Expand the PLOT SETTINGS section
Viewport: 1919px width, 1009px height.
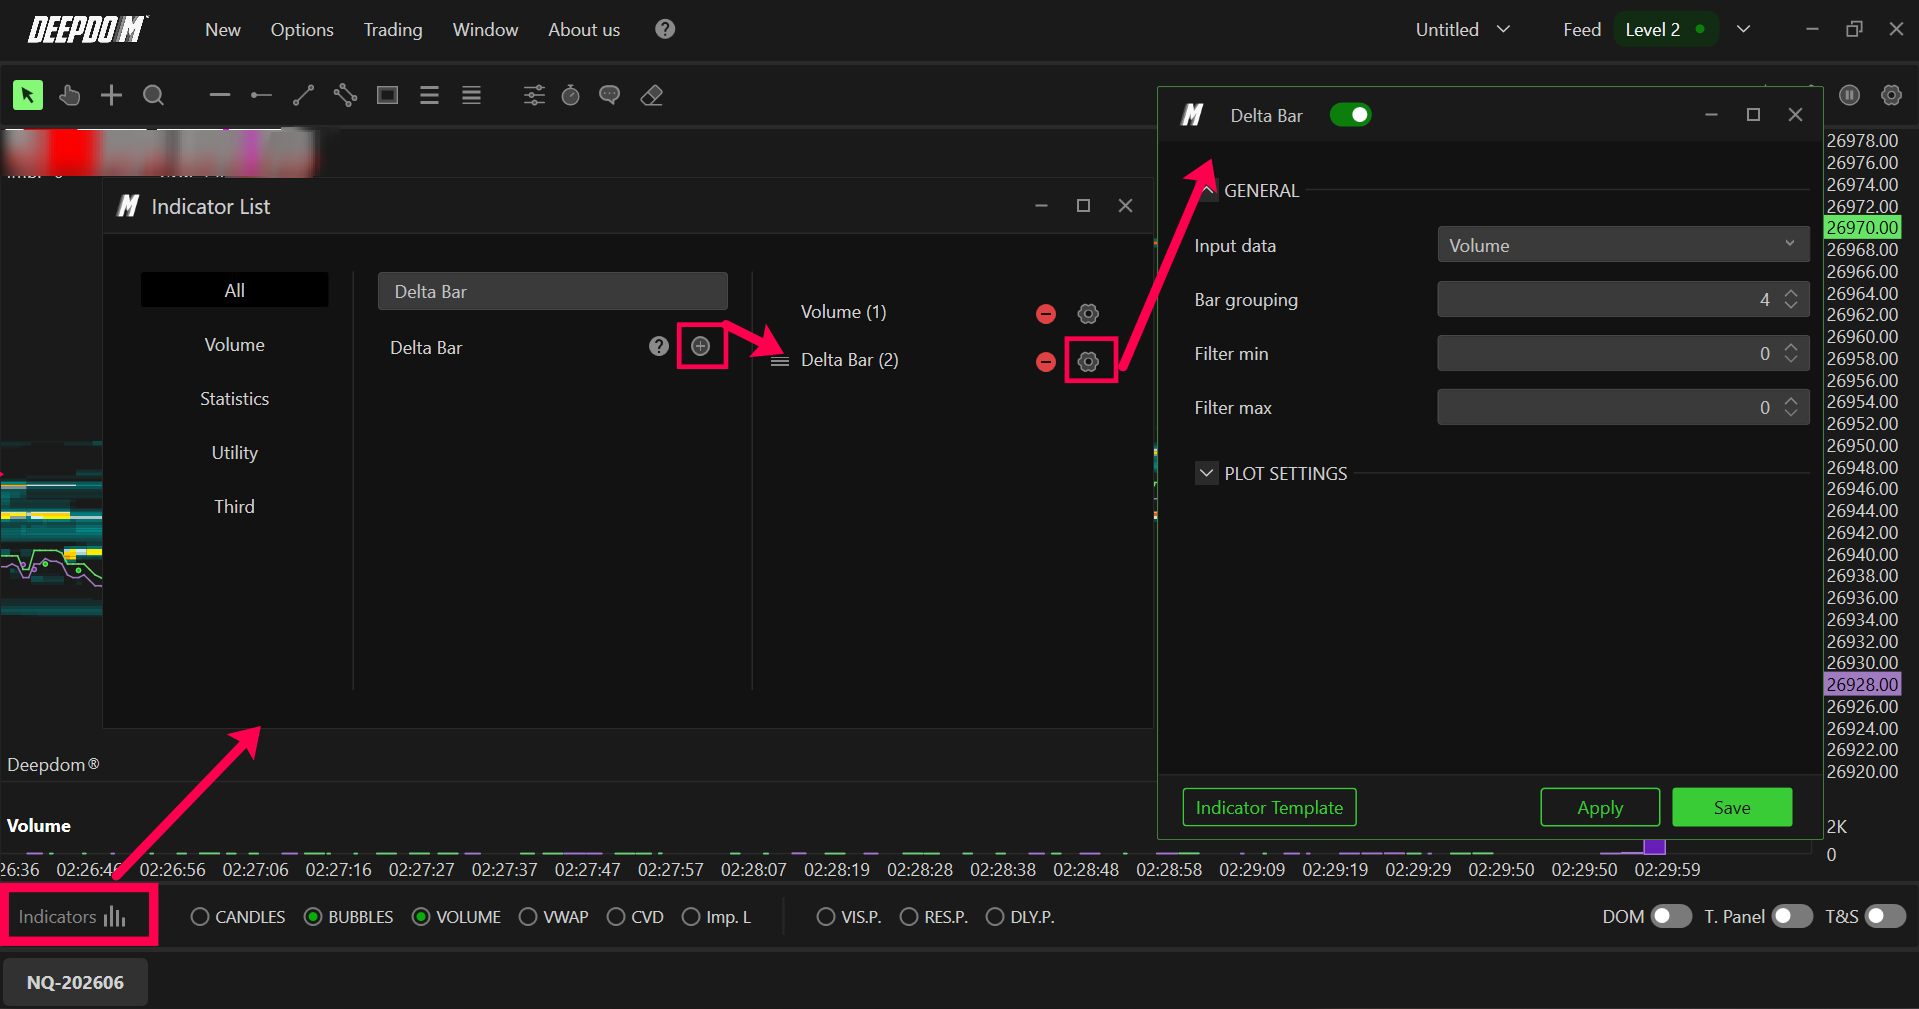(1207, 473)
